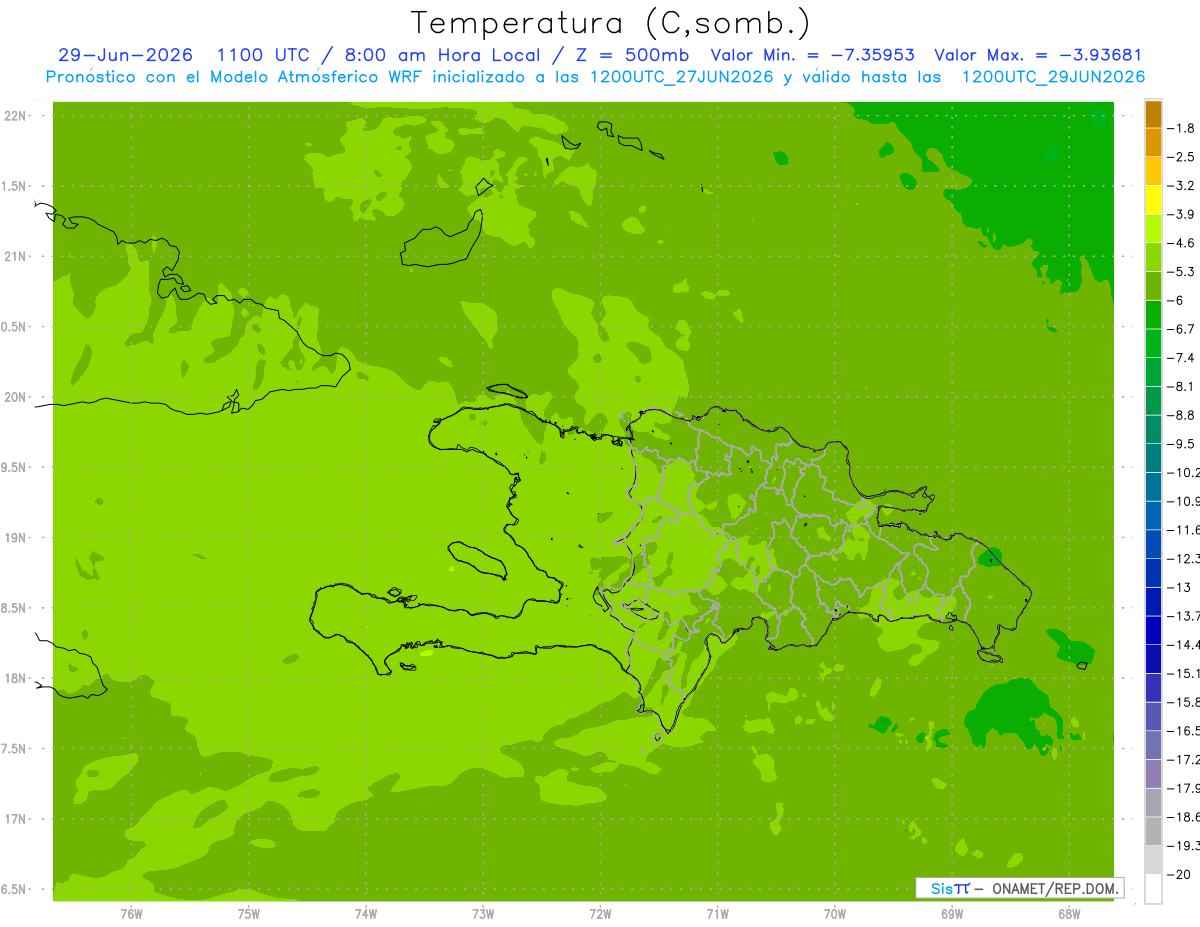Pick the orange swatch above -1.8
The image size is (1200, 927).
click(x=1153, y=114)
